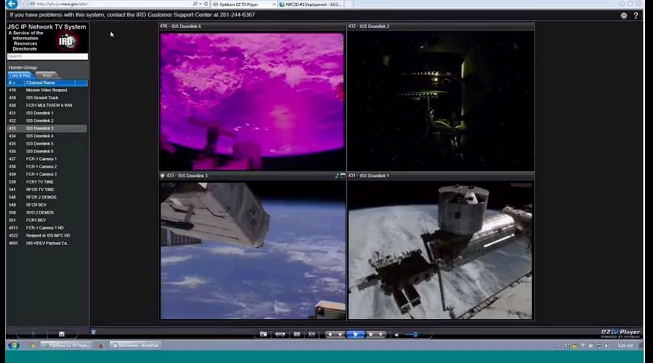Click the play button in player controls

pos(355,334)
